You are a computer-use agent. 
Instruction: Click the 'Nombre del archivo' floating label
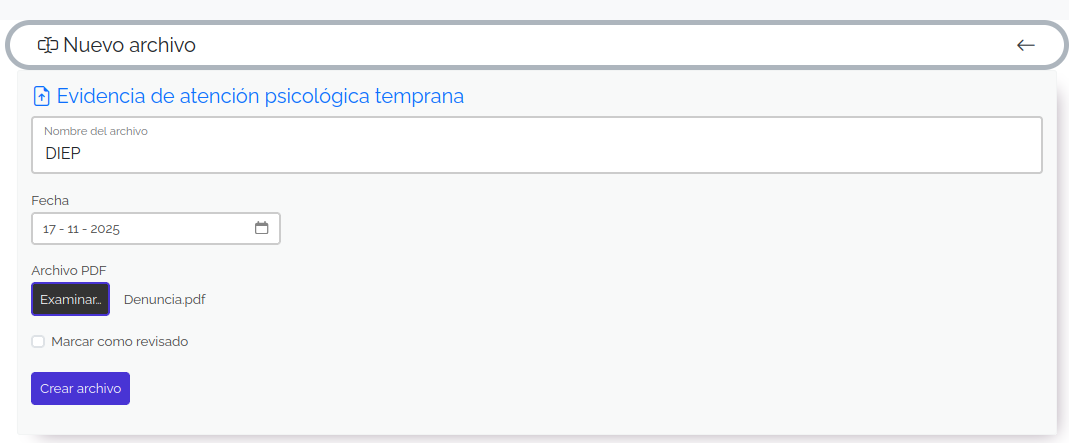point(96,131)
